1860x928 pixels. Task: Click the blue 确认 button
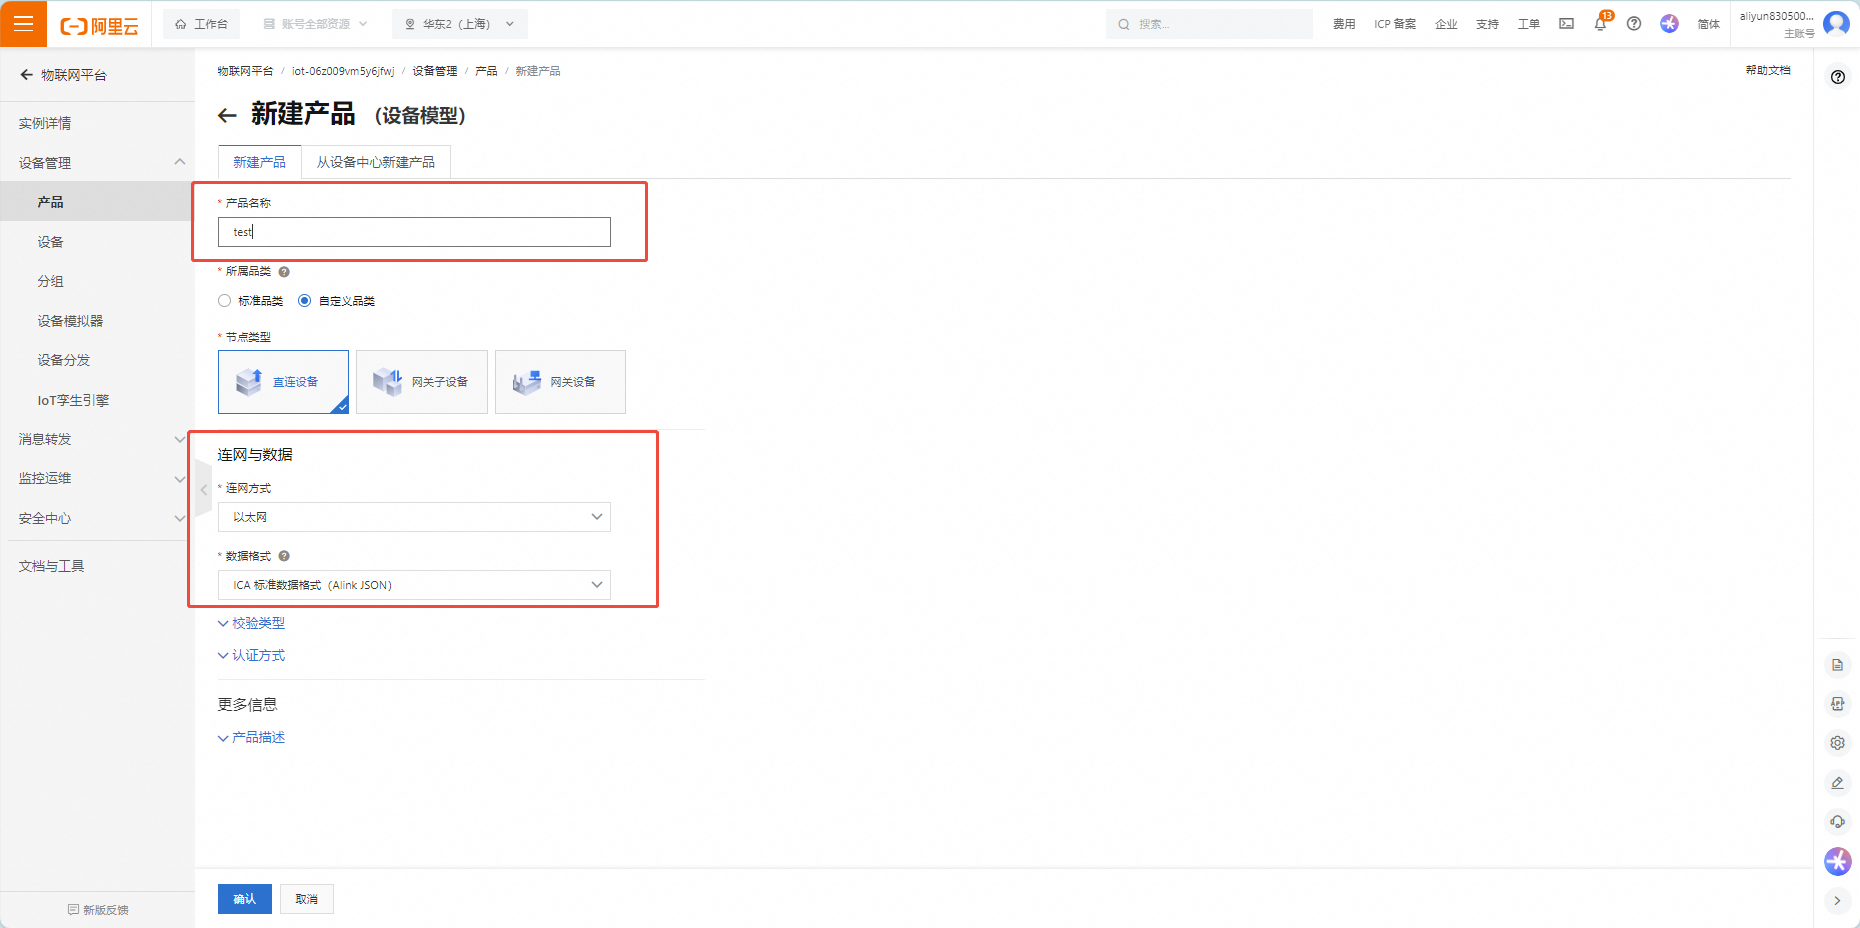click(245, 899)
